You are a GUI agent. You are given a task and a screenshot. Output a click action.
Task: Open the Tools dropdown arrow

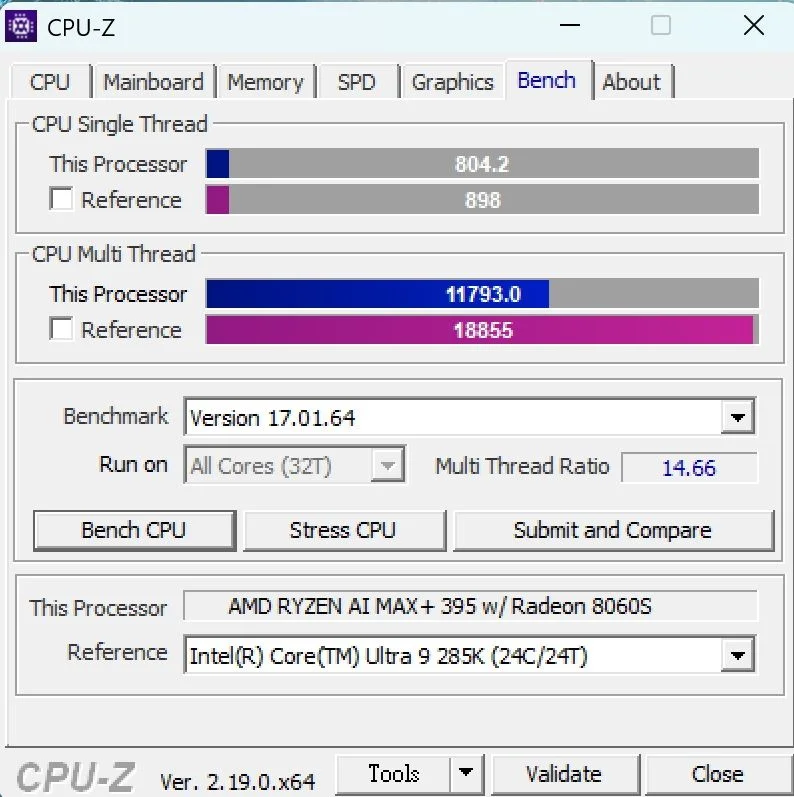[x=466, y=774]
